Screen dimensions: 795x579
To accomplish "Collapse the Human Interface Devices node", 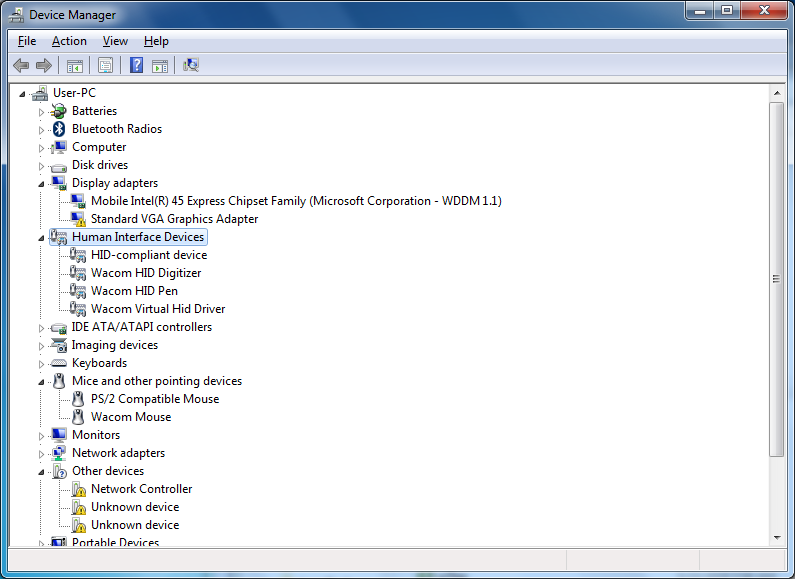I will point(42,238).
